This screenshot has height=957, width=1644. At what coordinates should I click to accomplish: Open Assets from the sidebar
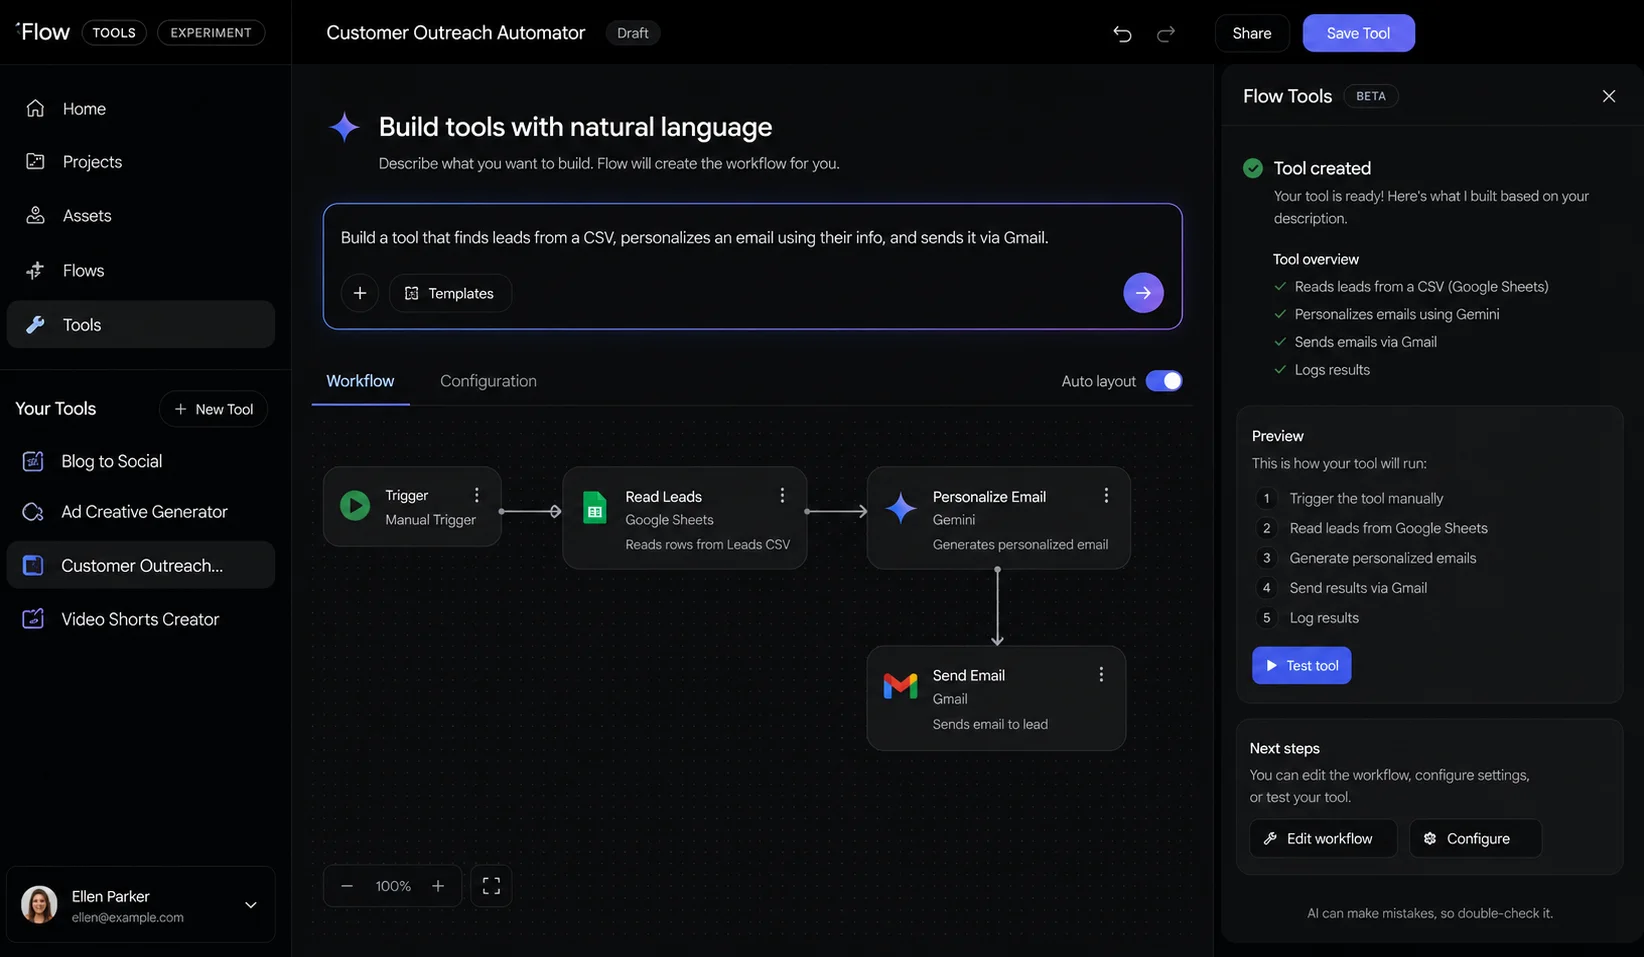pyautogui.click(x=140, y=216)
